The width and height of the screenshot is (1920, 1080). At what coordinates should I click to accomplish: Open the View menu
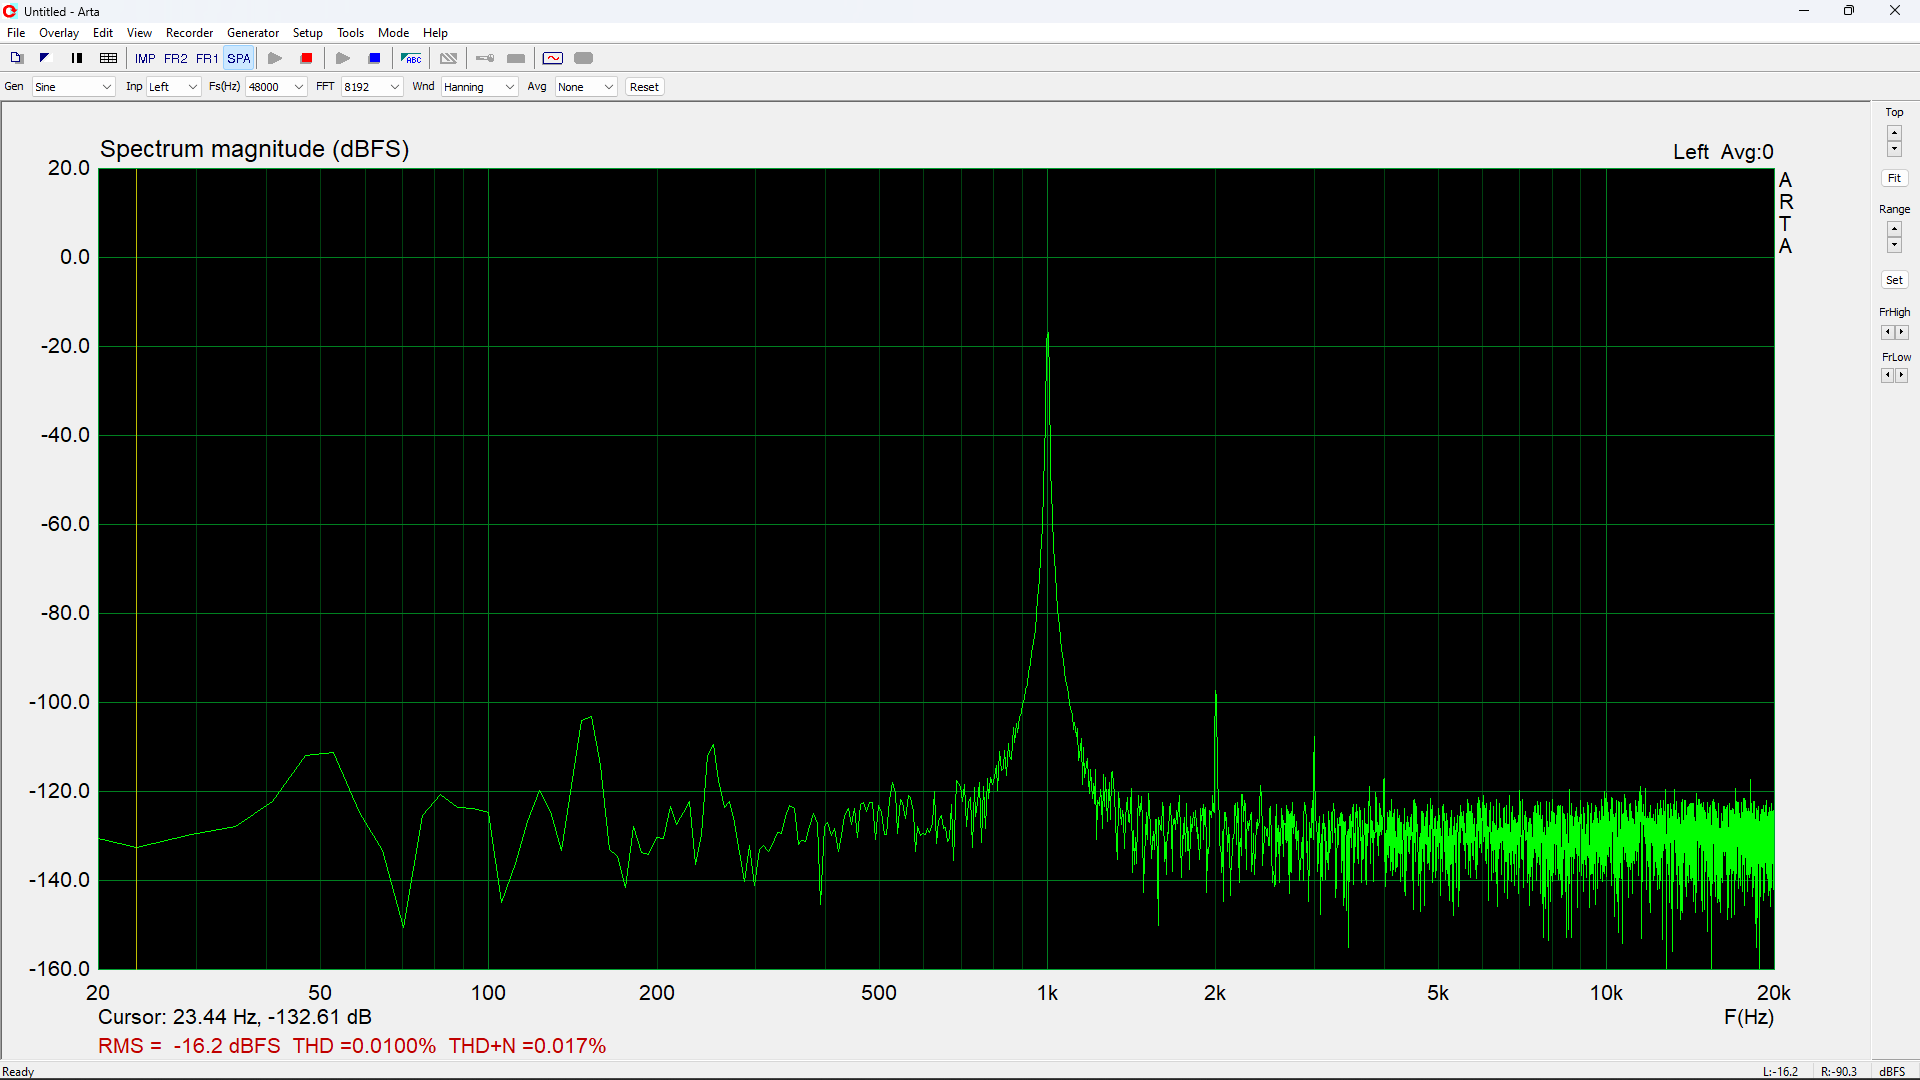pos(139,33)
